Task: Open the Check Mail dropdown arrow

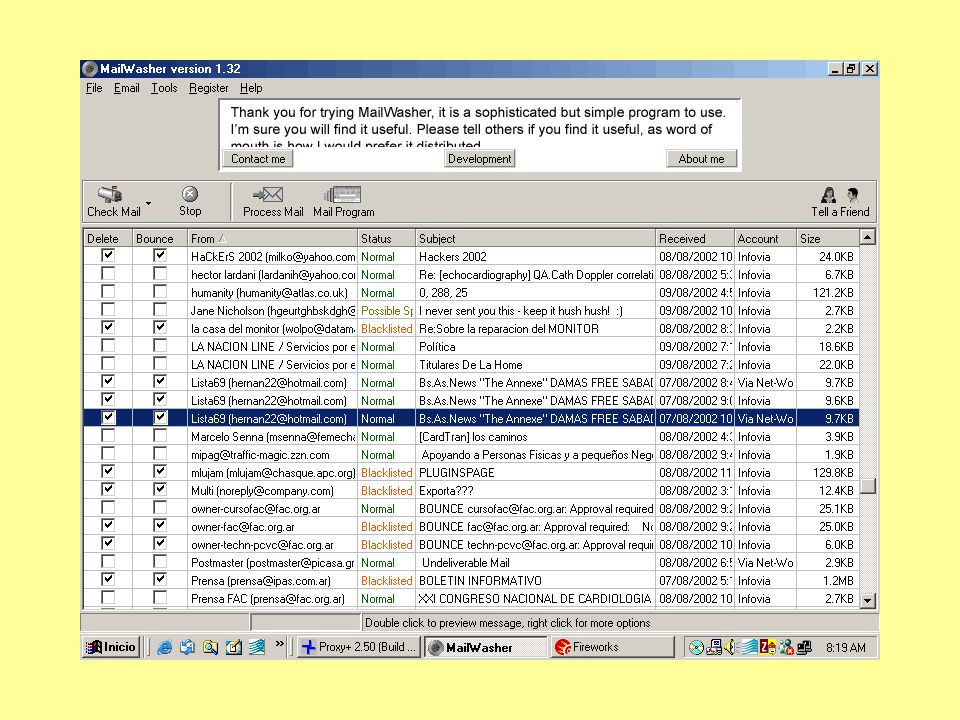Action: [x=149, y=203]
